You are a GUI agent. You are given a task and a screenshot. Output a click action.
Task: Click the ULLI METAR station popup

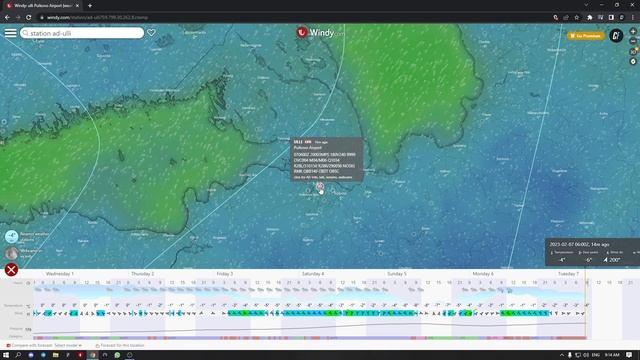pyautogui.click(x=327, y=160)
